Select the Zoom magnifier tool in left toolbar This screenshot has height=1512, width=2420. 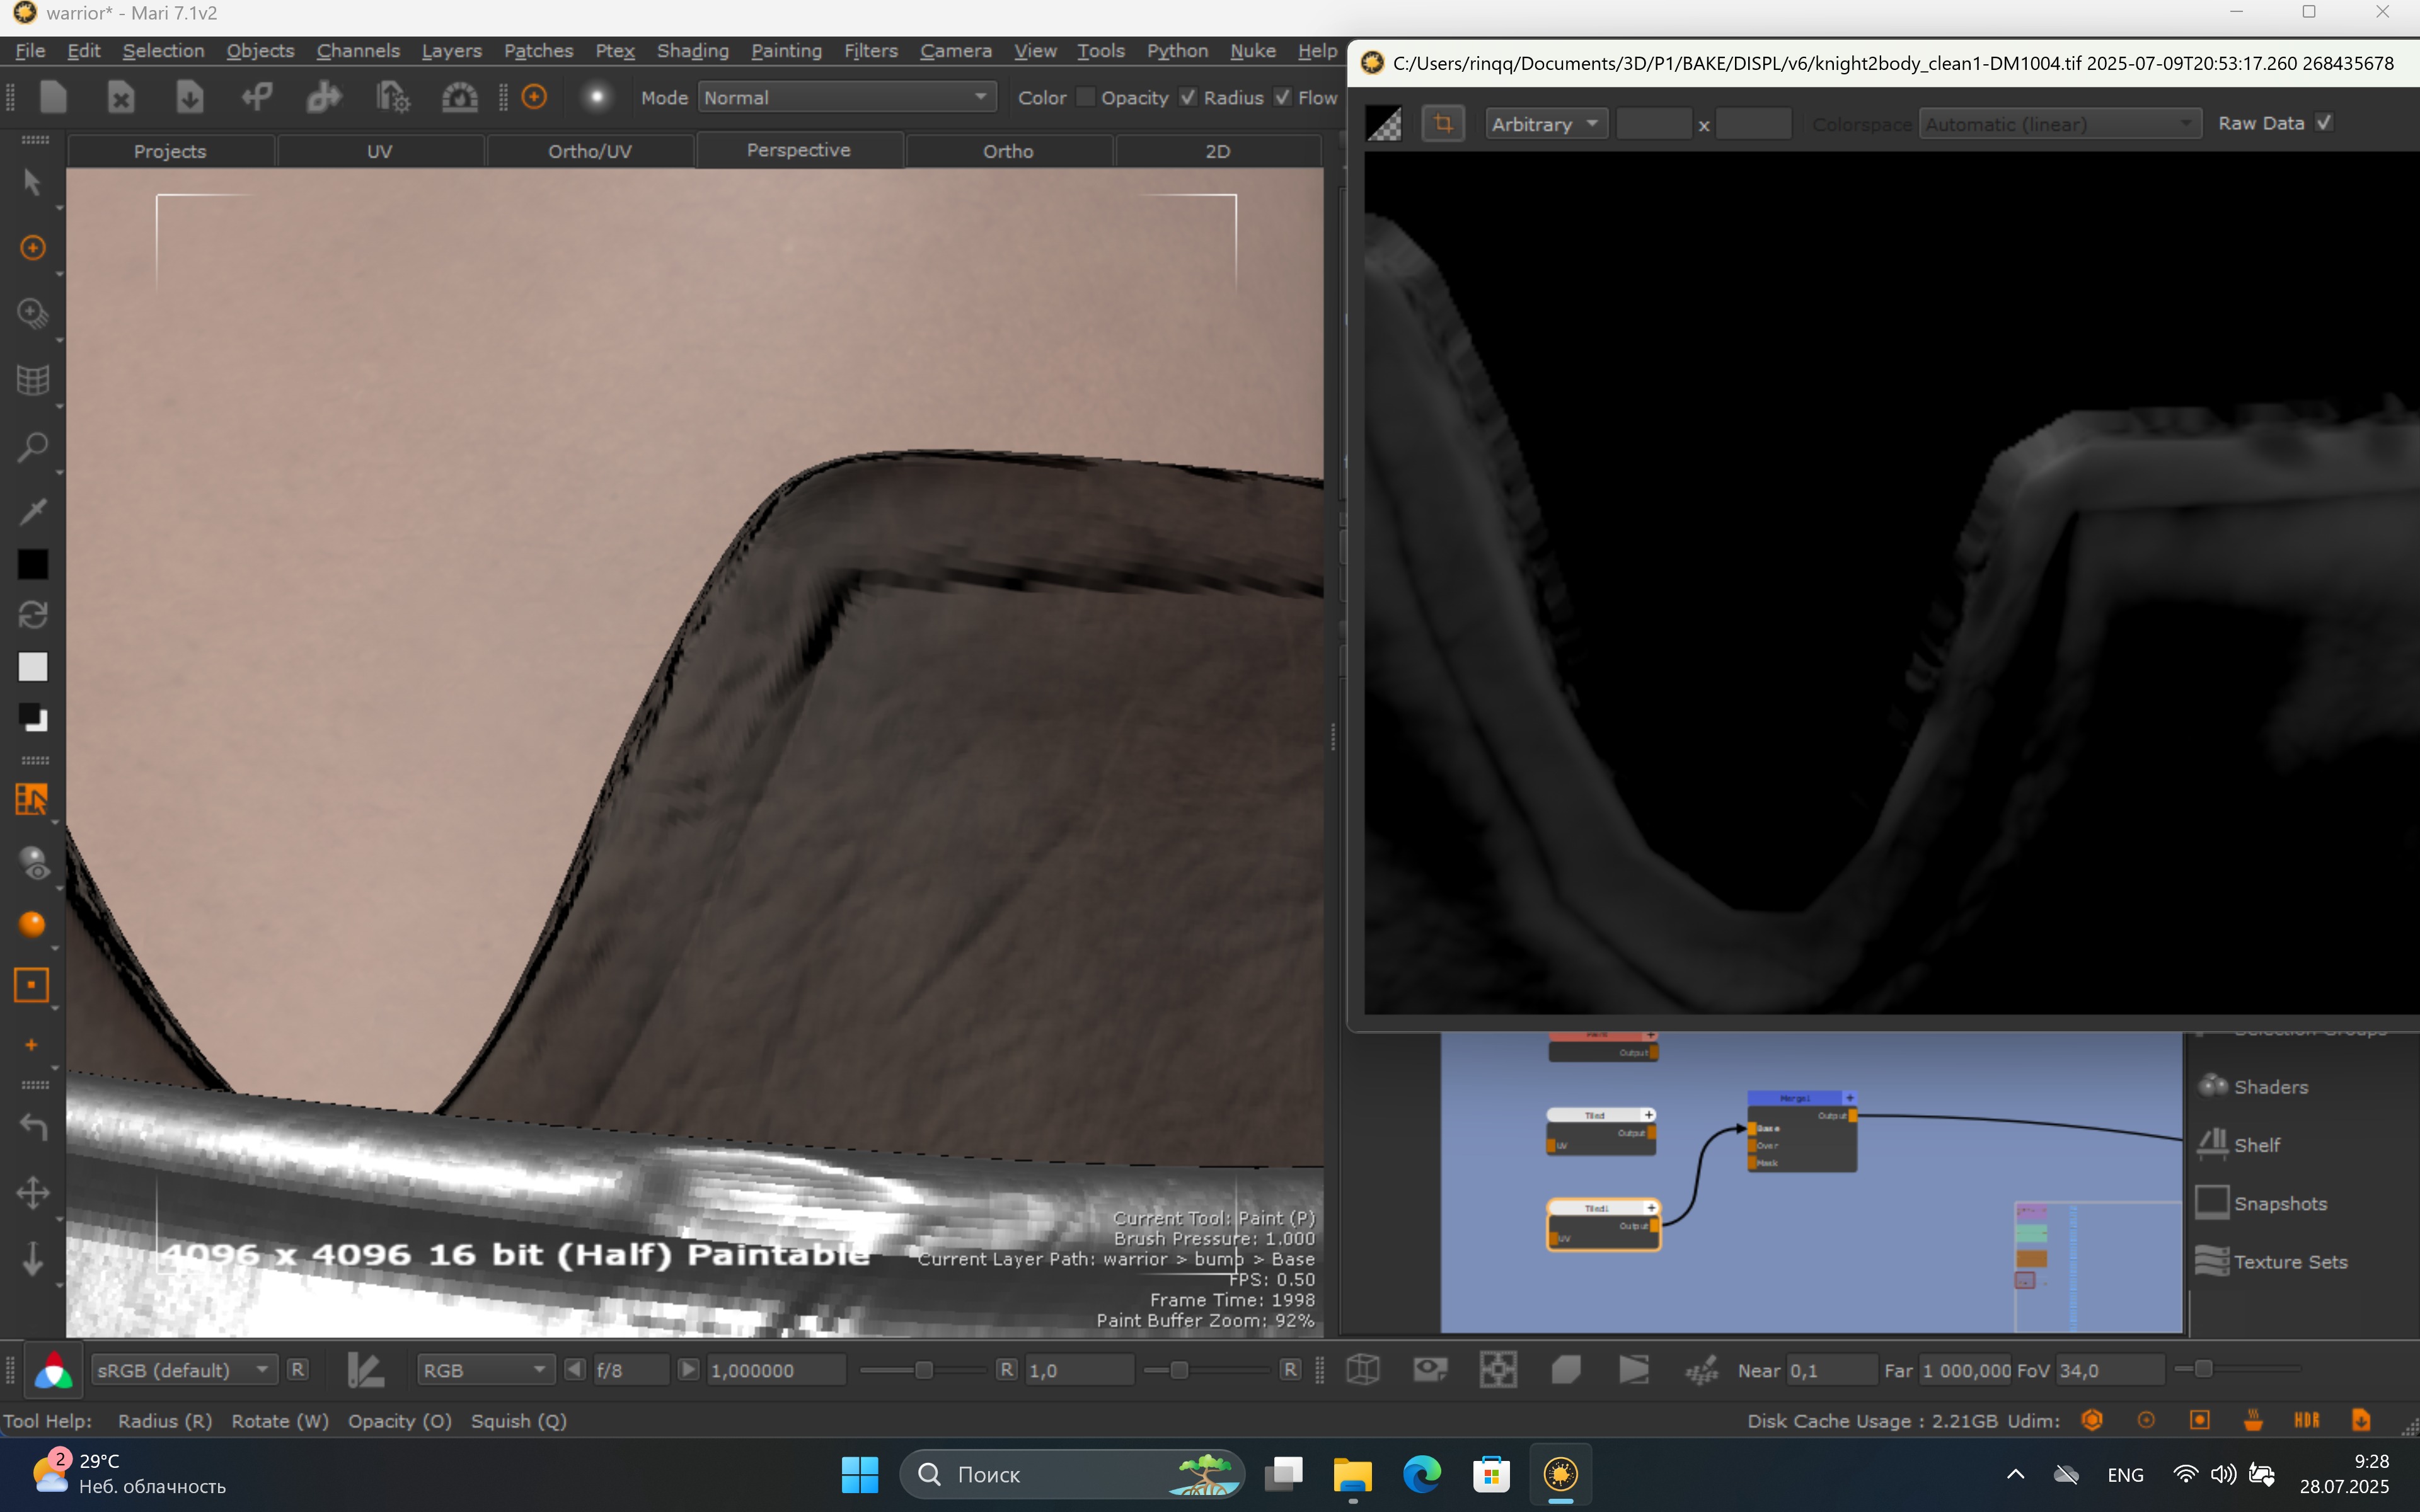tap(32, 446)
